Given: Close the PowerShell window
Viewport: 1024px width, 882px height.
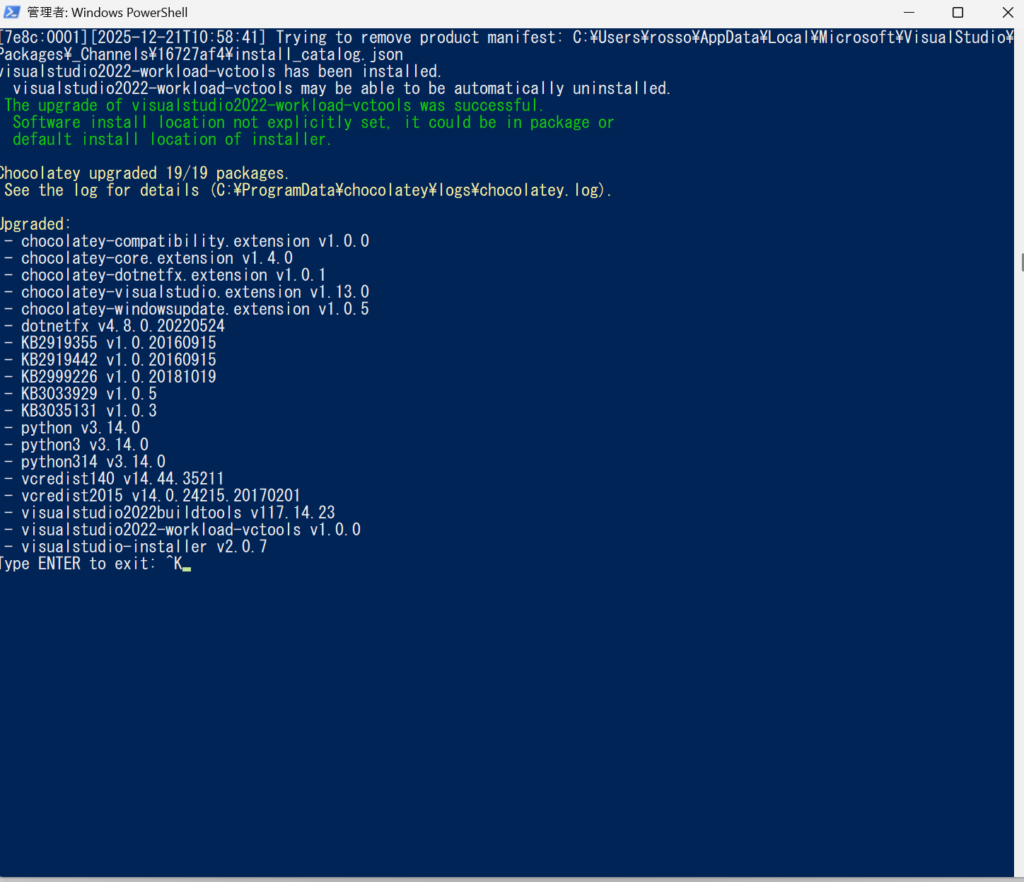Looking at the screenshot, I should click(x=1003, y=13).
